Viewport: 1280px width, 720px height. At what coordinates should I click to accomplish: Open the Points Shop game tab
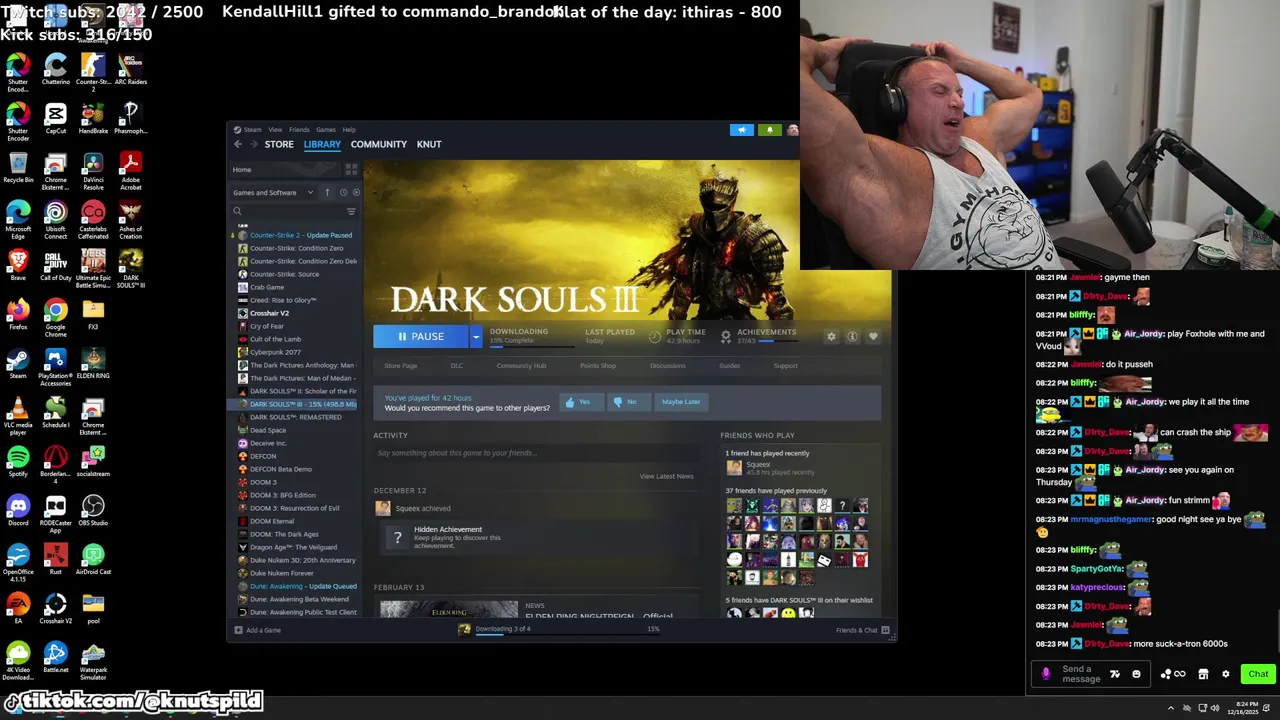point(598,366)
